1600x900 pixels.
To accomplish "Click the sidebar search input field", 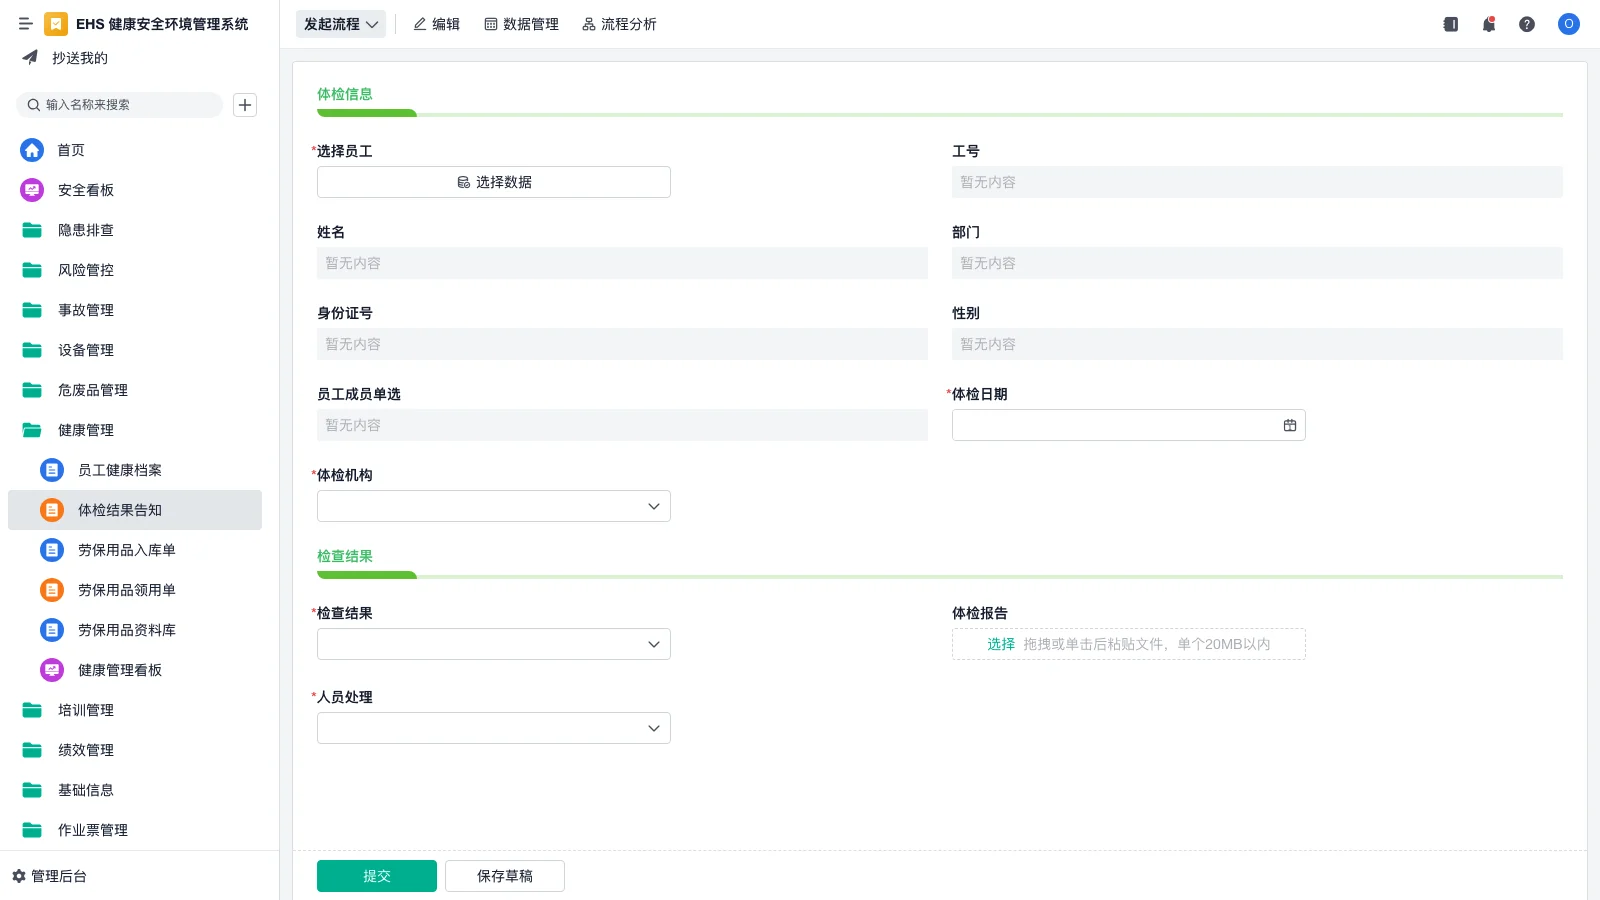I will (x=120, y=104).
